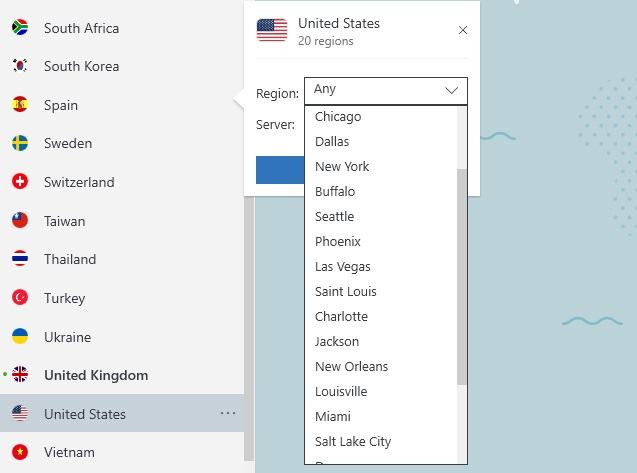The image size is (637, 473).
Task: Choose Charlotte from the dropdown
Action: point(341,317)
